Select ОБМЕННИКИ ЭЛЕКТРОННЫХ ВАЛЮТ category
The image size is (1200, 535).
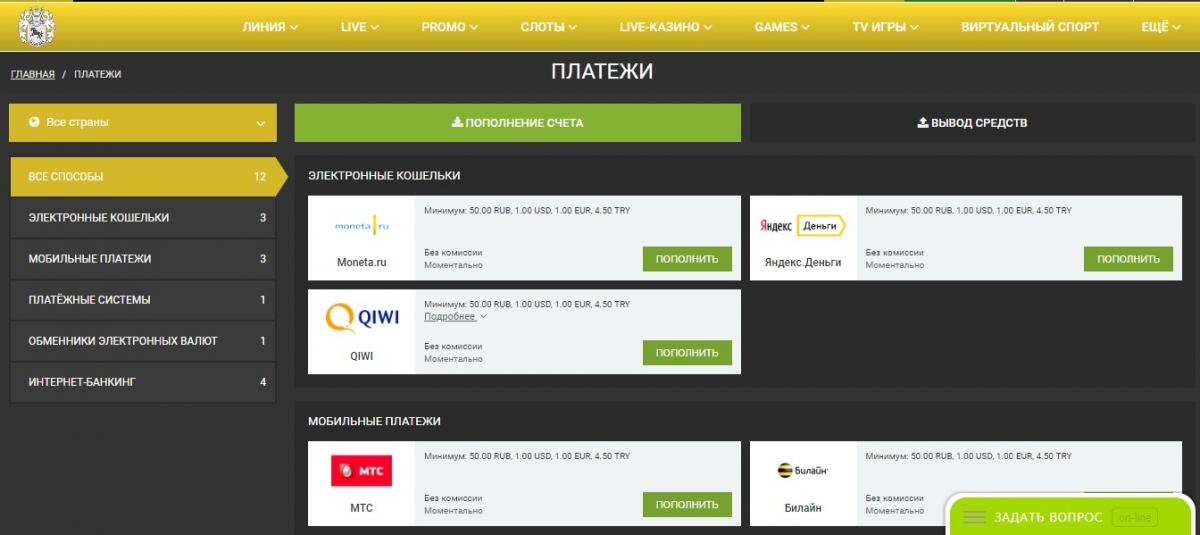(143, 341)
